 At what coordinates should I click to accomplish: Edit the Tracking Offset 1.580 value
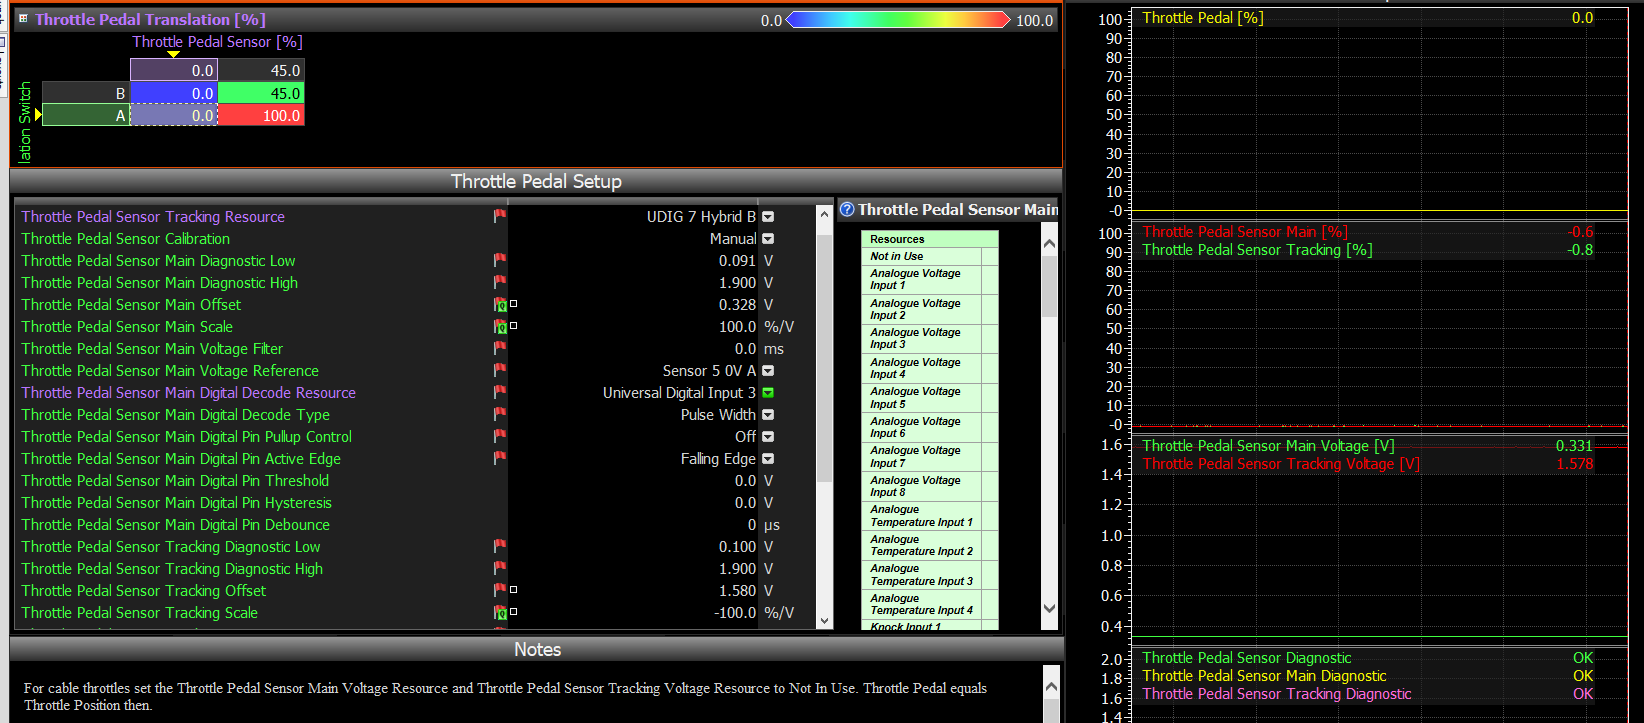tap(737, 590)
